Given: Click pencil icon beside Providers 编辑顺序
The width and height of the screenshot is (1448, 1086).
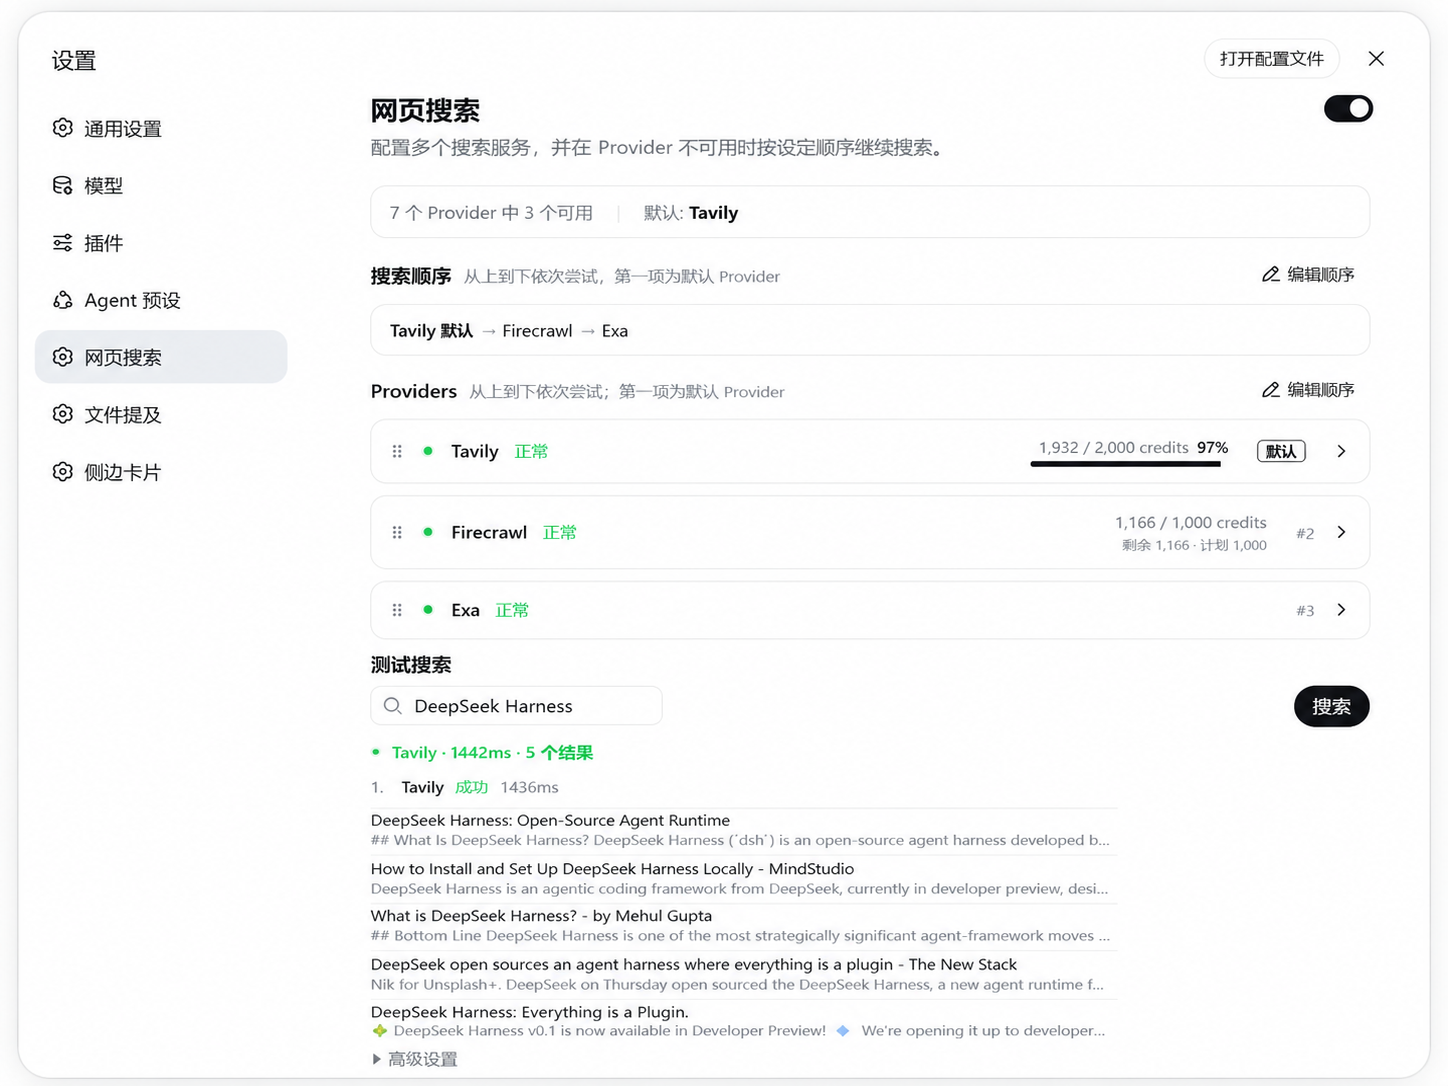Looking at the screenshot, I should tap(1271, 389).
